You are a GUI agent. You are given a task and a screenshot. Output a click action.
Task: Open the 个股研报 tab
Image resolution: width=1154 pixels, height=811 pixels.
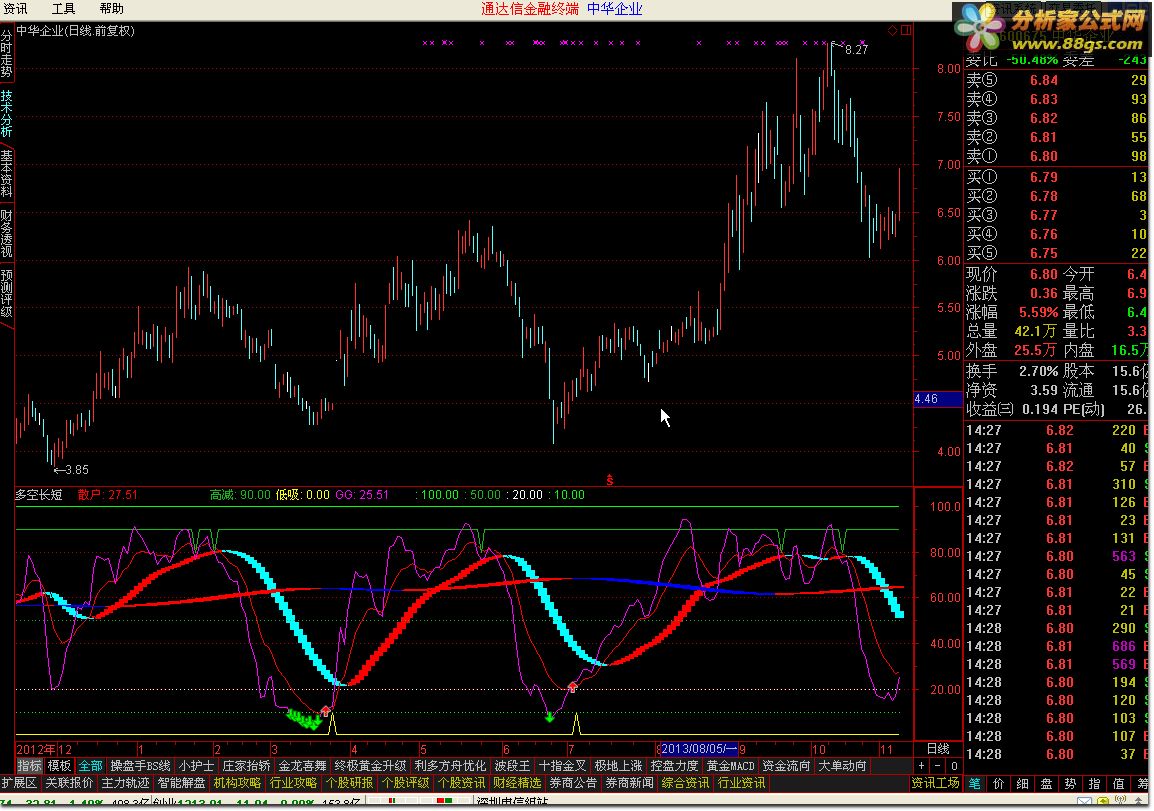click(350, 783)
